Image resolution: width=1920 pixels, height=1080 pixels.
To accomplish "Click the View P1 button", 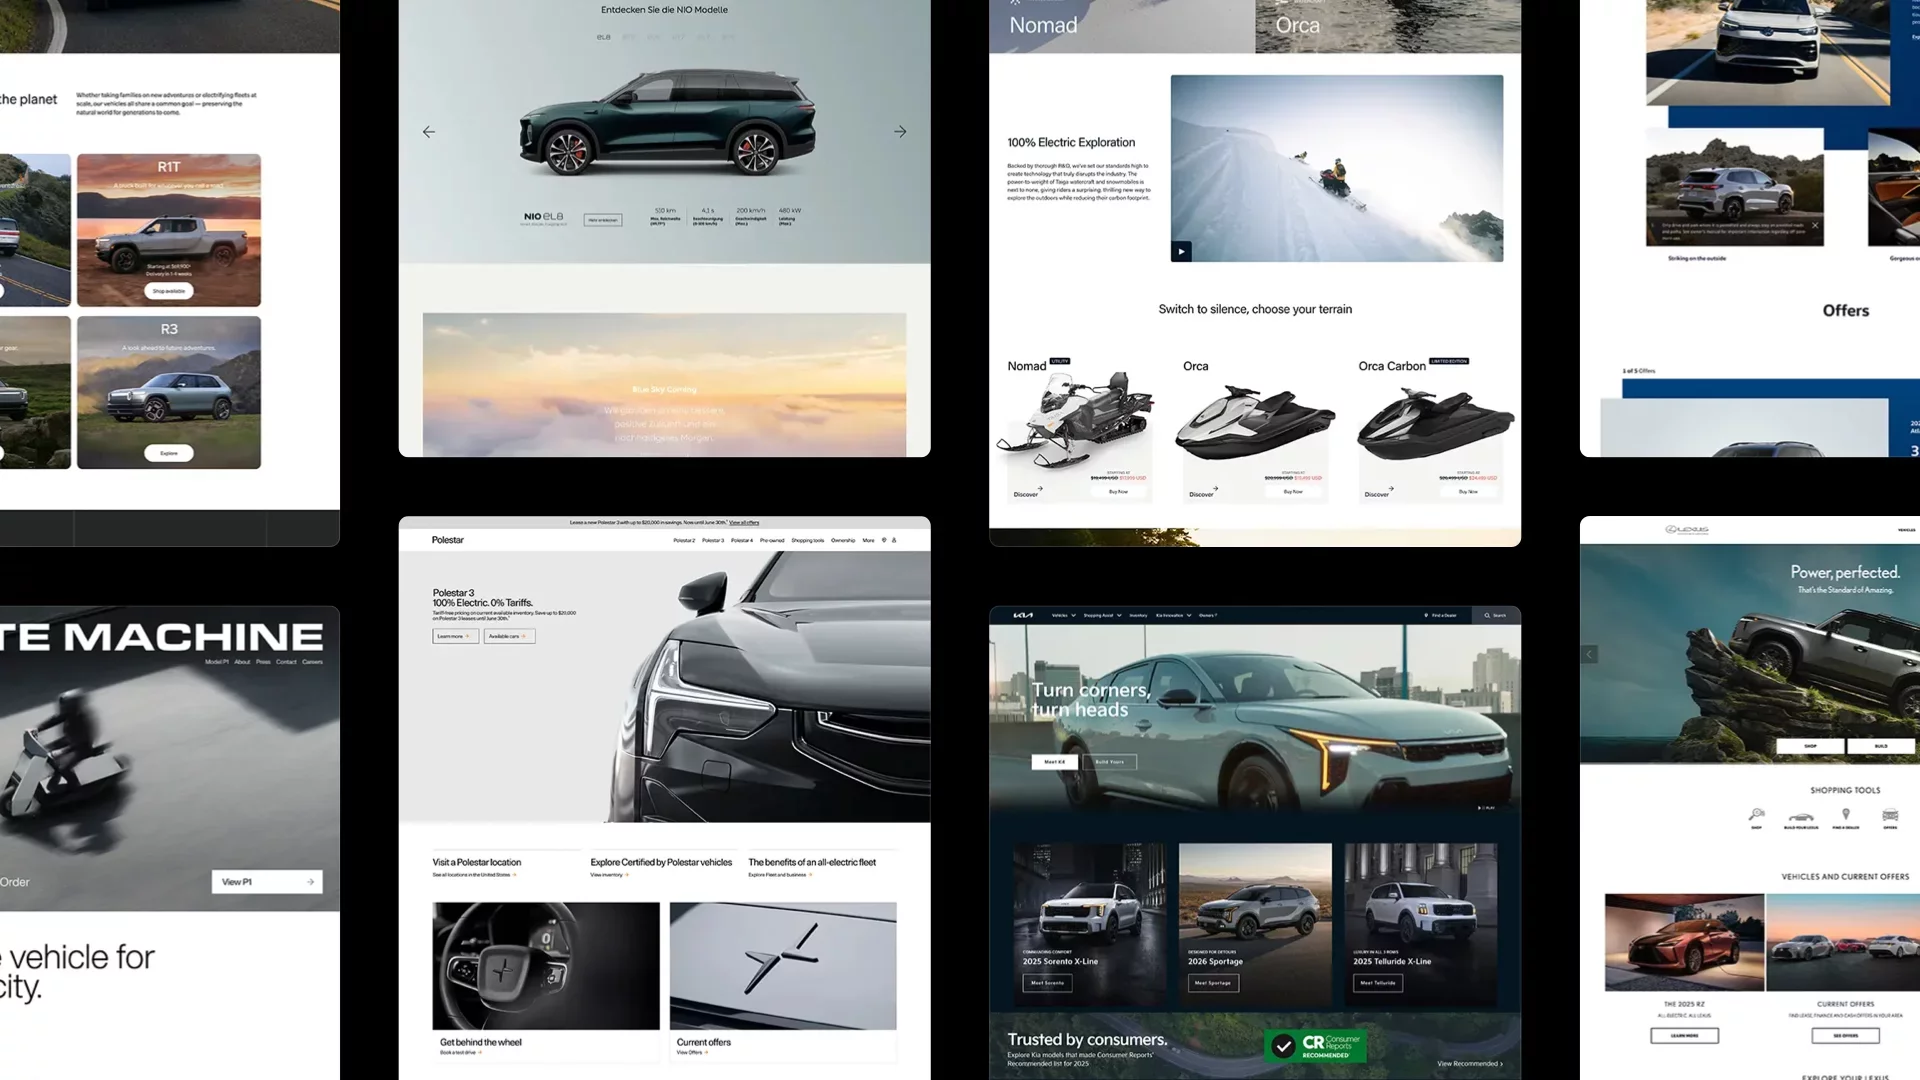I will 267,882.
